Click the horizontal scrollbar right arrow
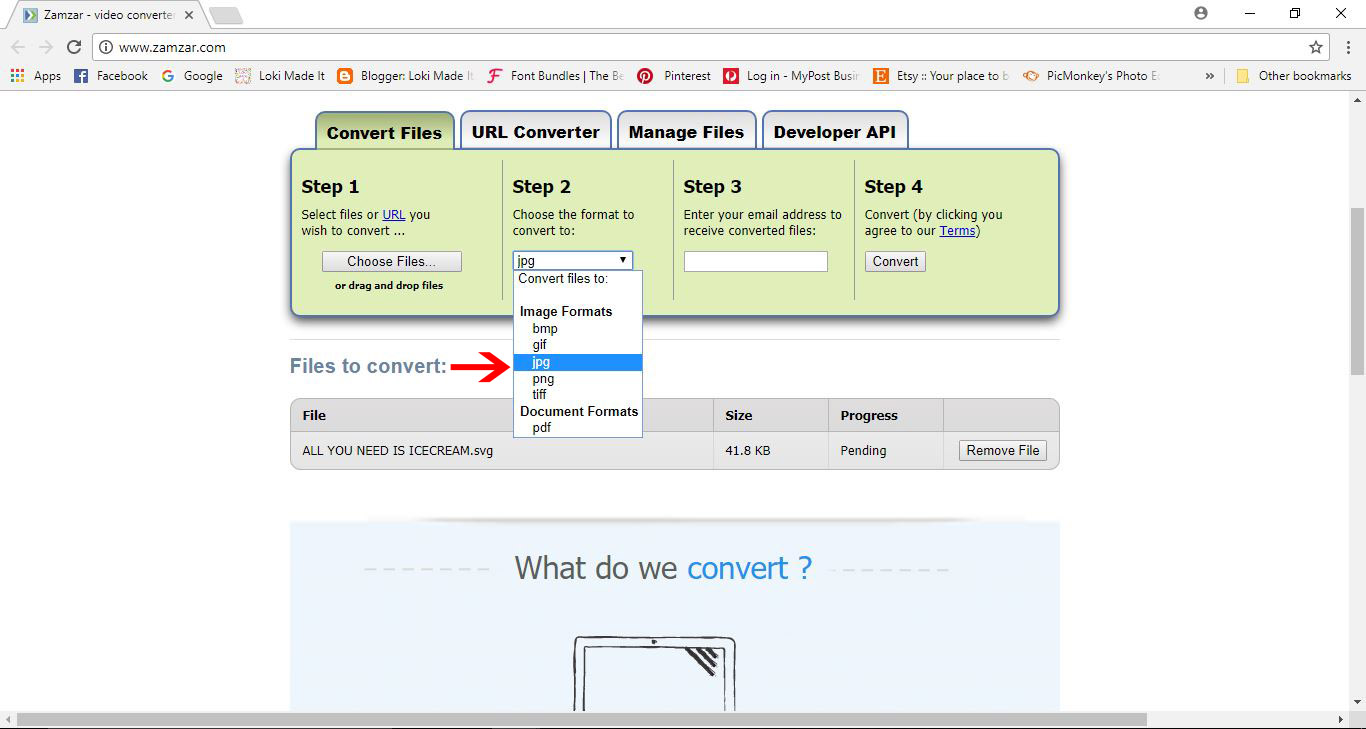1366x729 pixels. [1341, 720]
